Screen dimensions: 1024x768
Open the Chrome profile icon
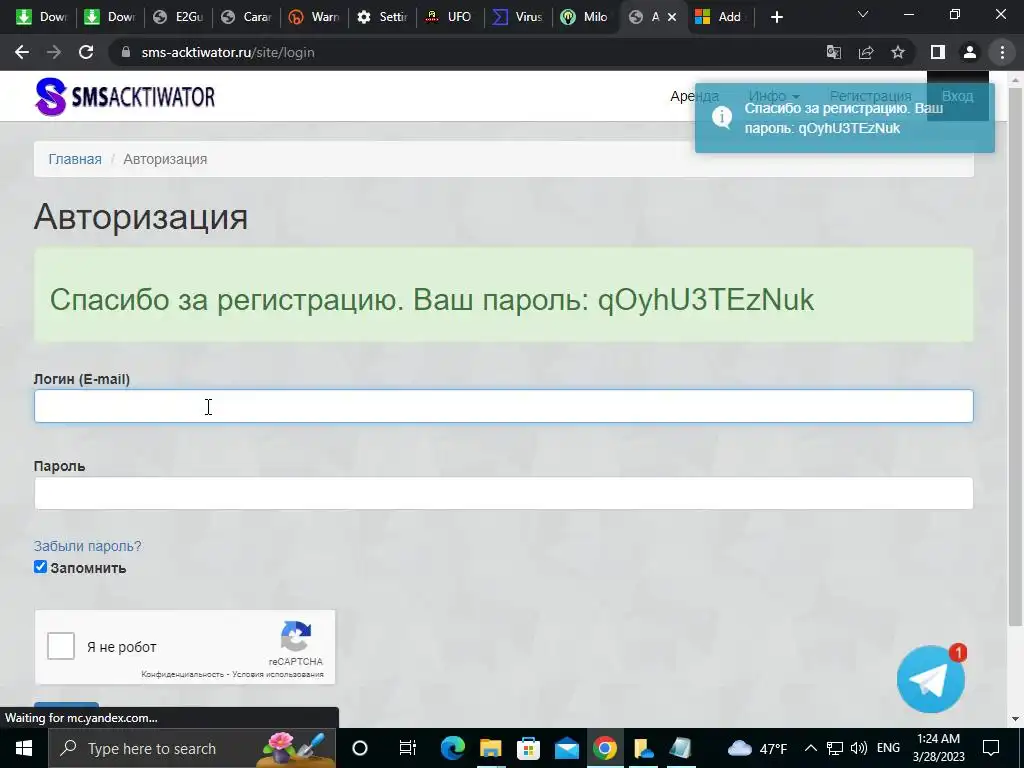click(970, 52)
